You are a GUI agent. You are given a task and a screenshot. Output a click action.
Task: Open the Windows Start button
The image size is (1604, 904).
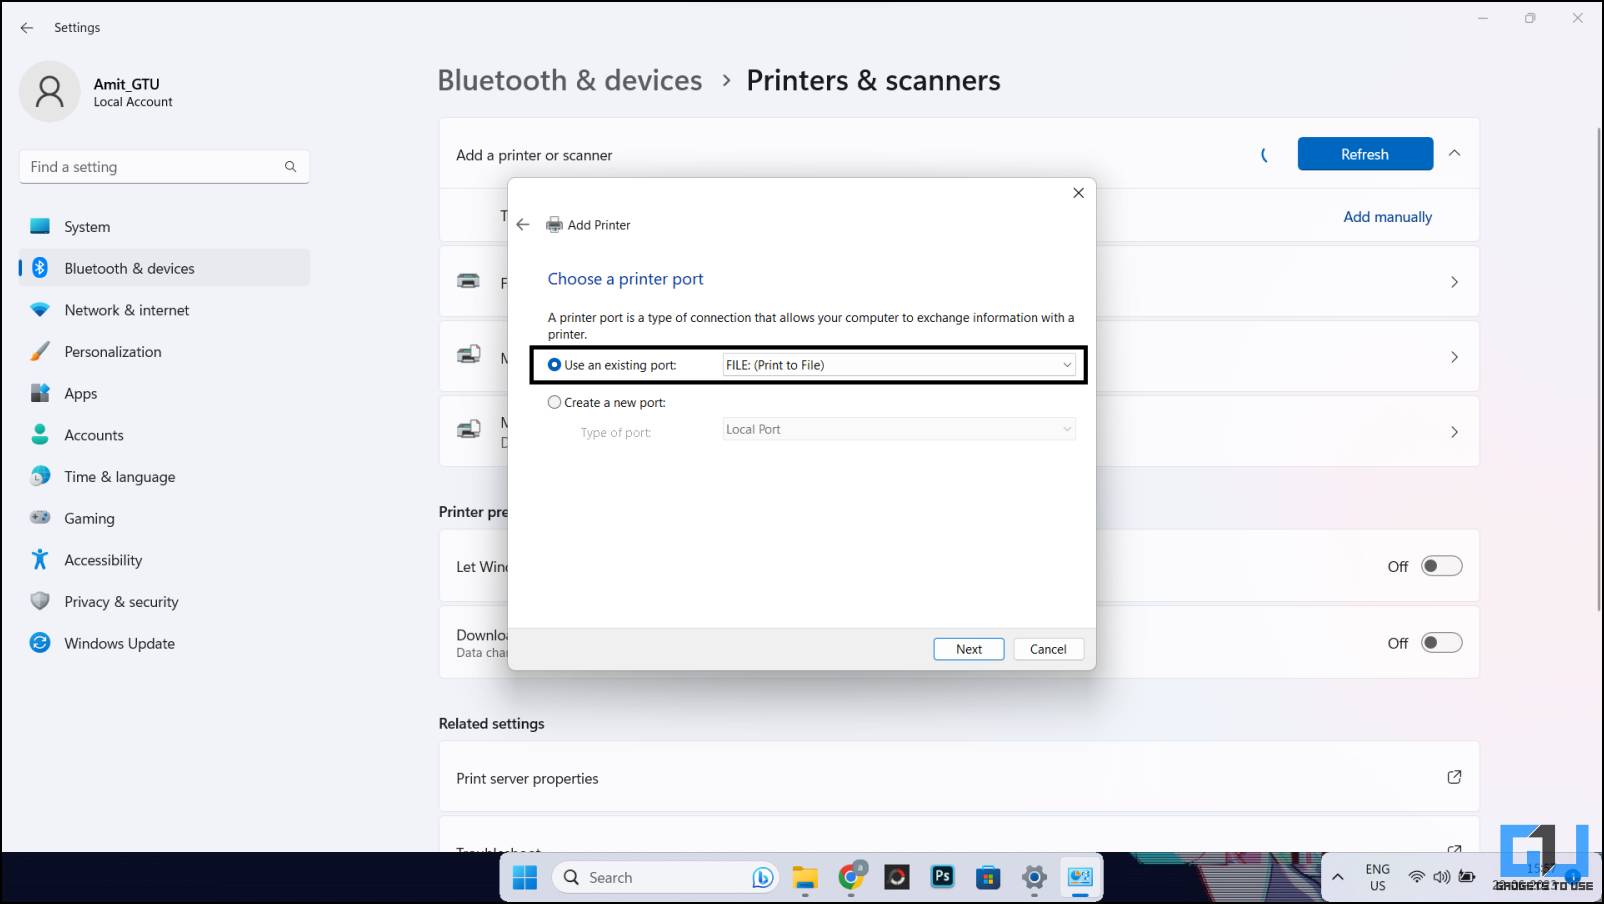pos(524,877)
